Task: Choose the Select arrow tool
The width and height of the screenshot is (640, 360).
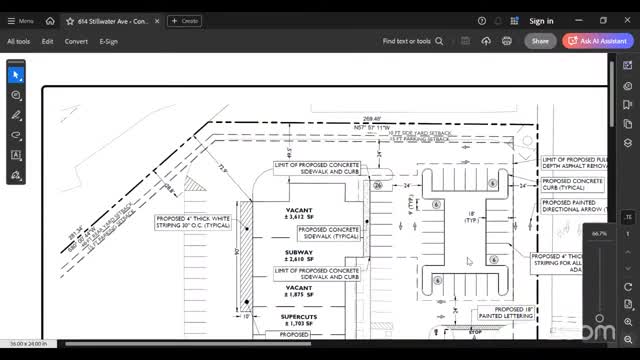Action: [16, 76]
